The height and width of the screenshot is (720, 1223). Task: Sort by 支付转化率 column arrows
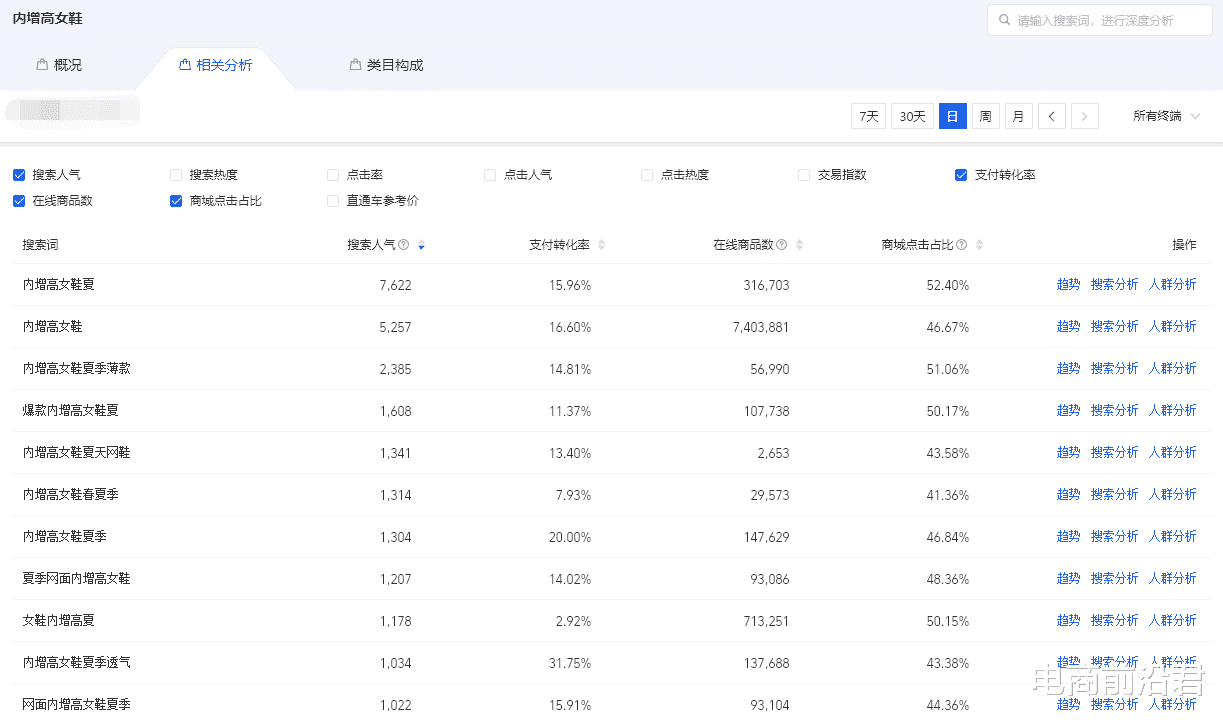click(601, 245)
